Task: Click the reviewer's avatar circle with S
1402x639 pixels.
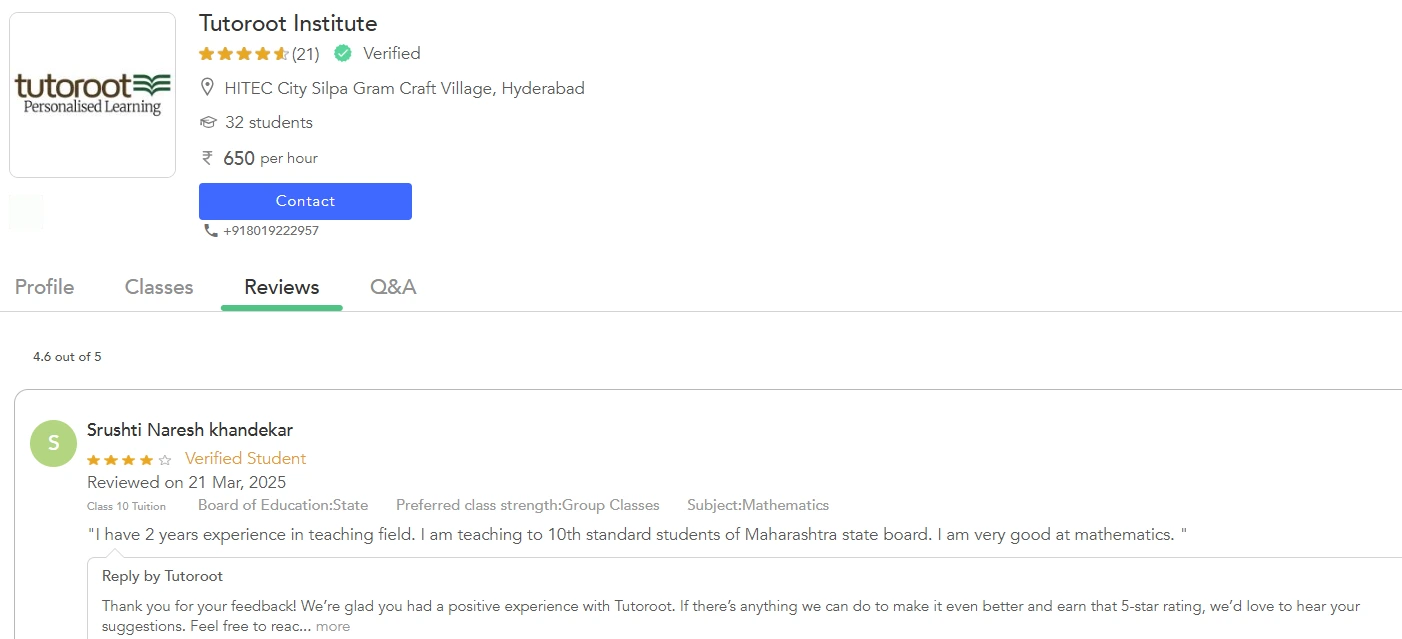Action: 53,443
